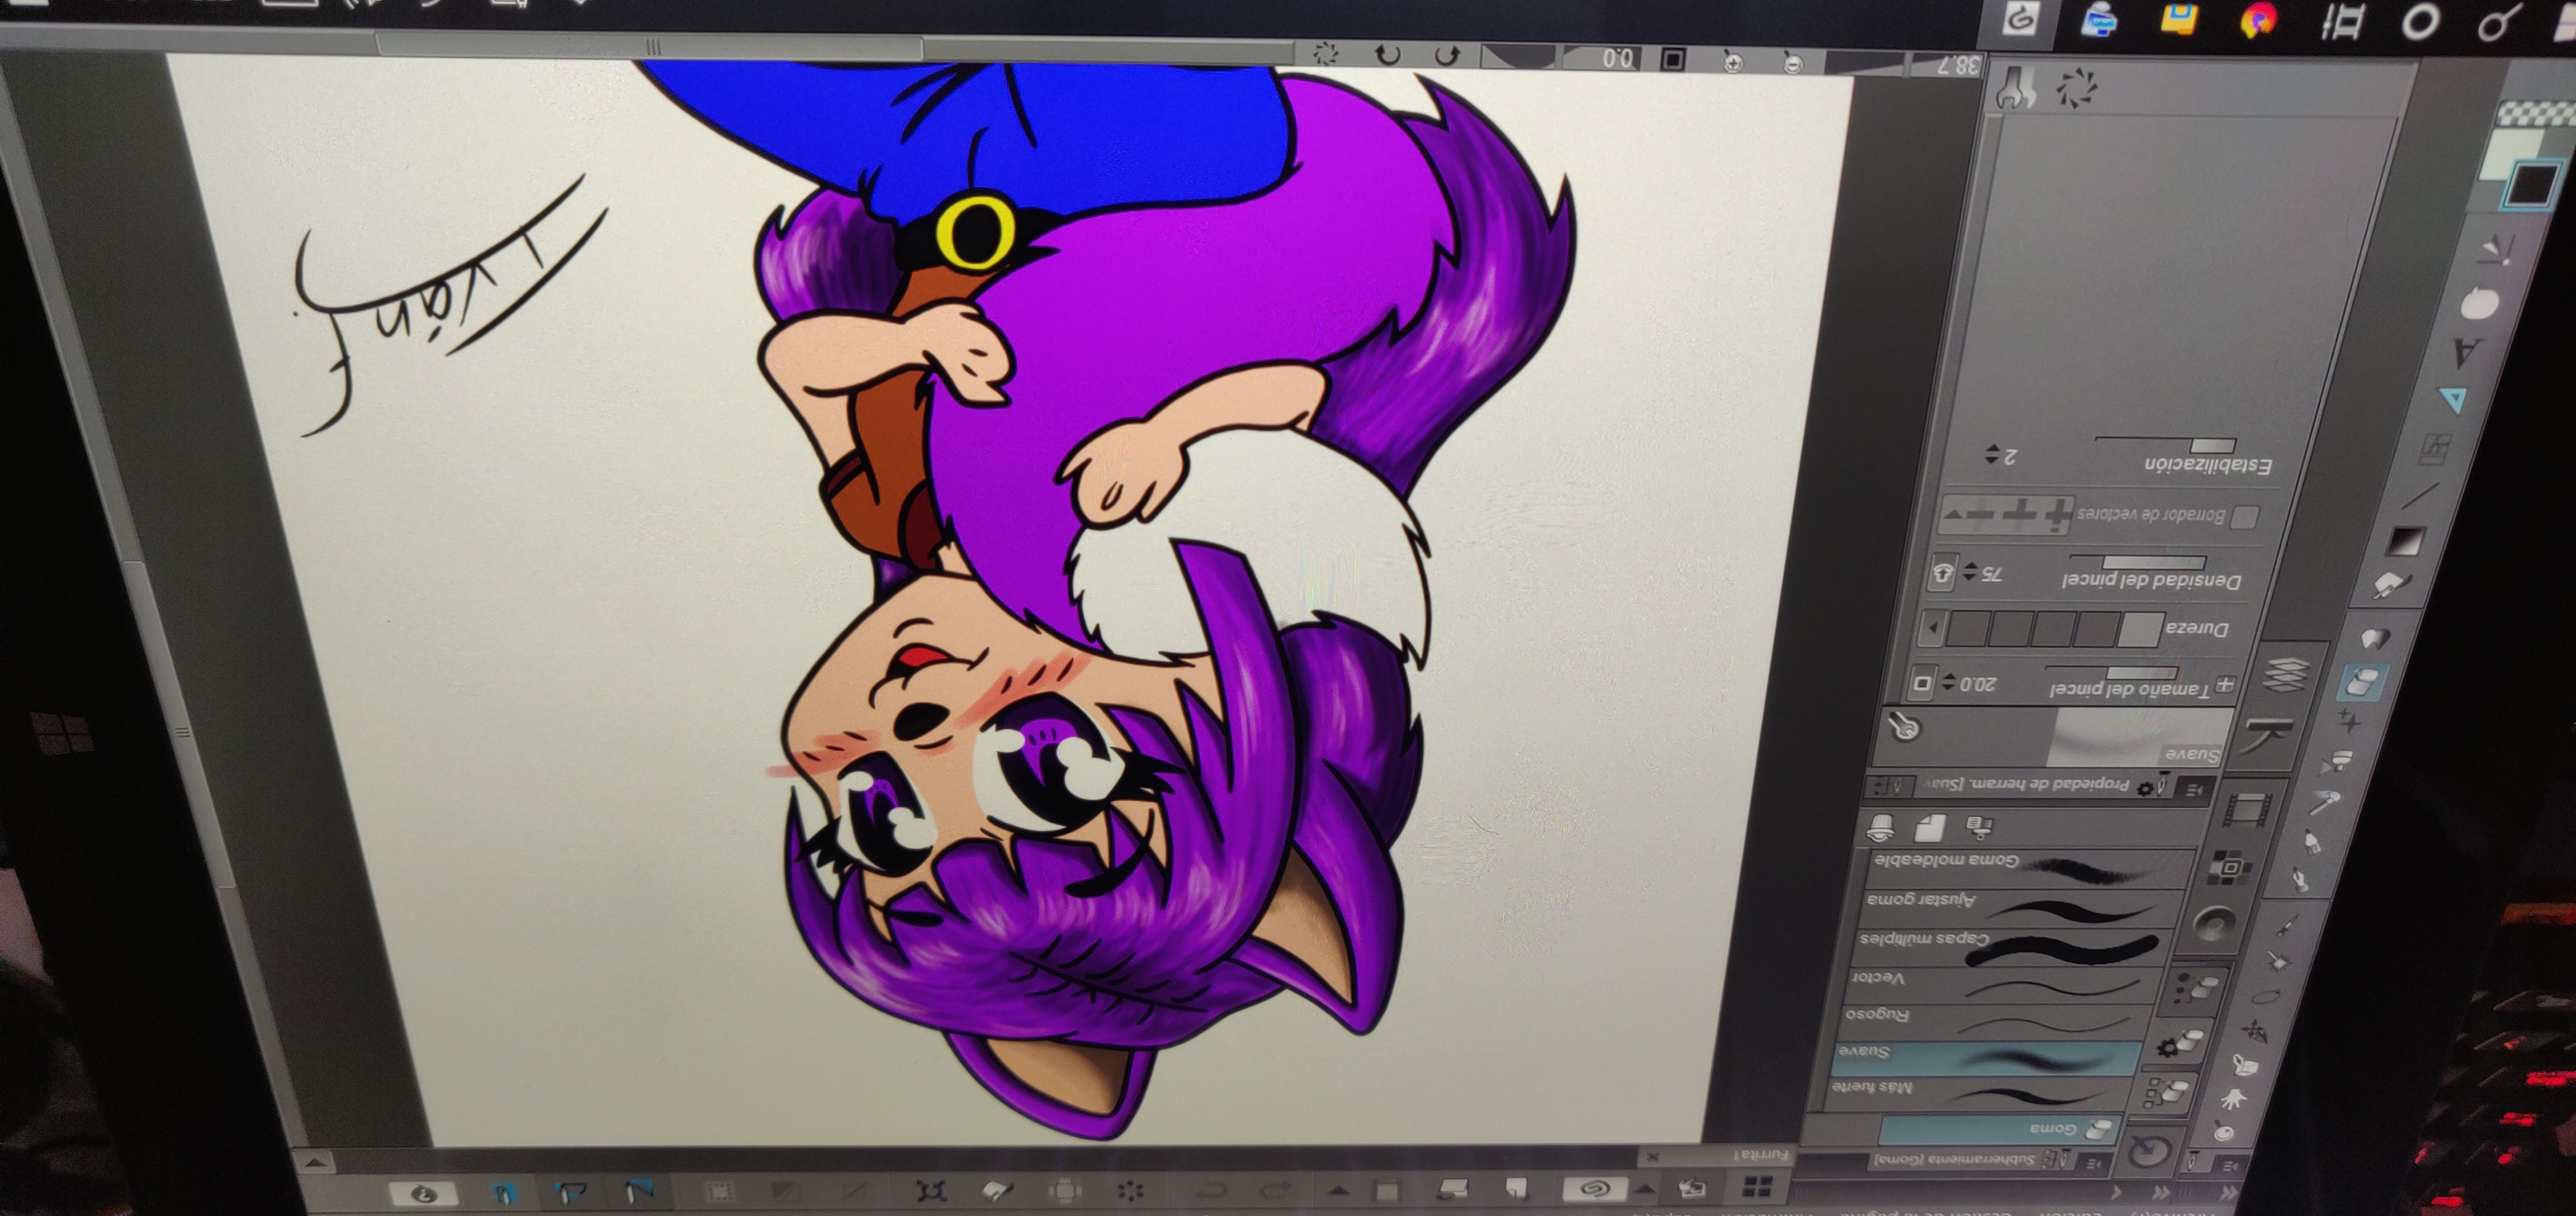This screenshot has height=1216, width=2576.
Task: Select the Hand move tool
Action: click(x=2233, y=1100)
